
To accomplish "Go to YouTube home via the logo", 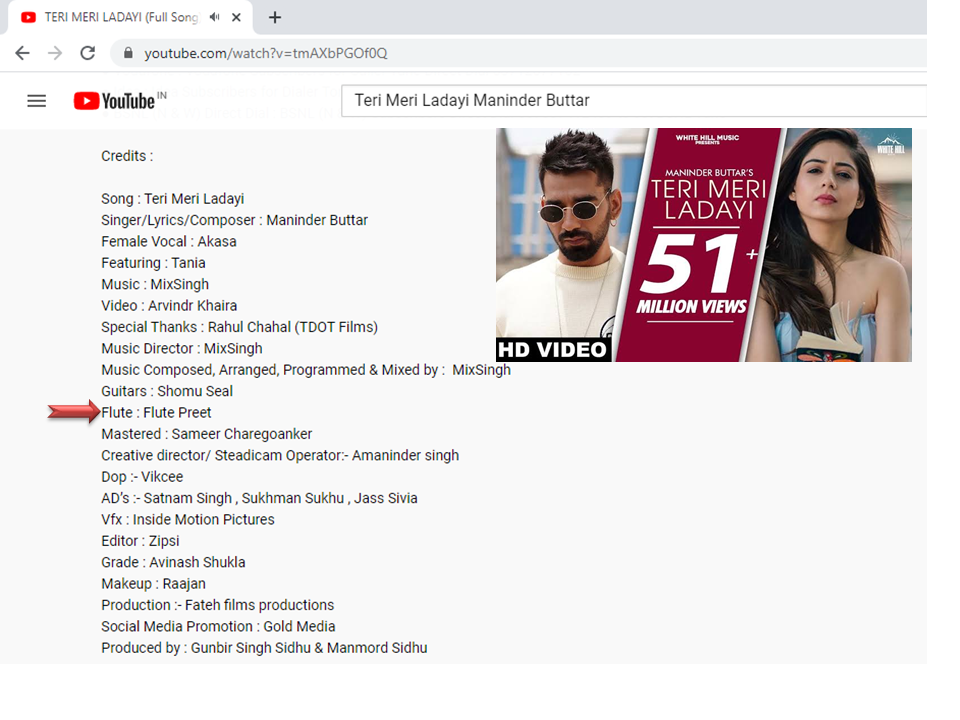I will click(x=115, y=101).
